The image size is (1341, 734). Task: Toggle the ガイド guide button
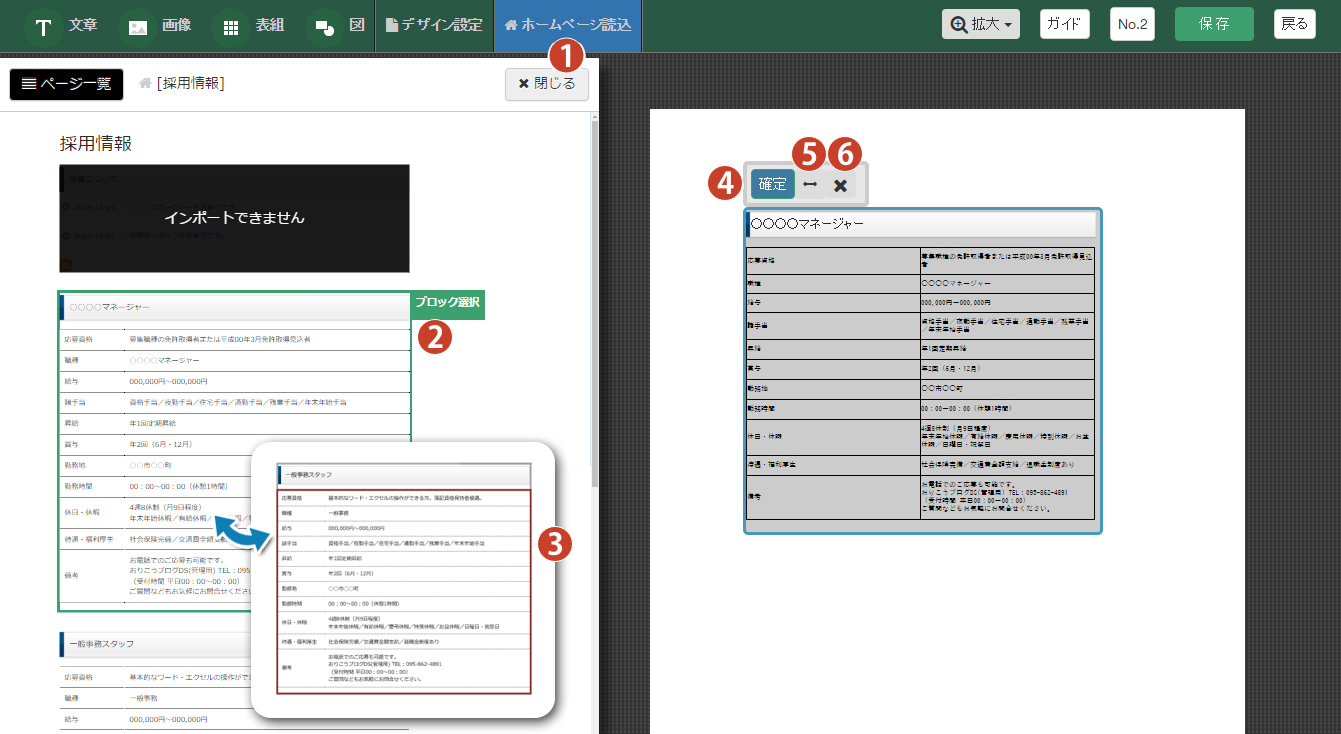pyautogui.click(x=1064, y=24)
